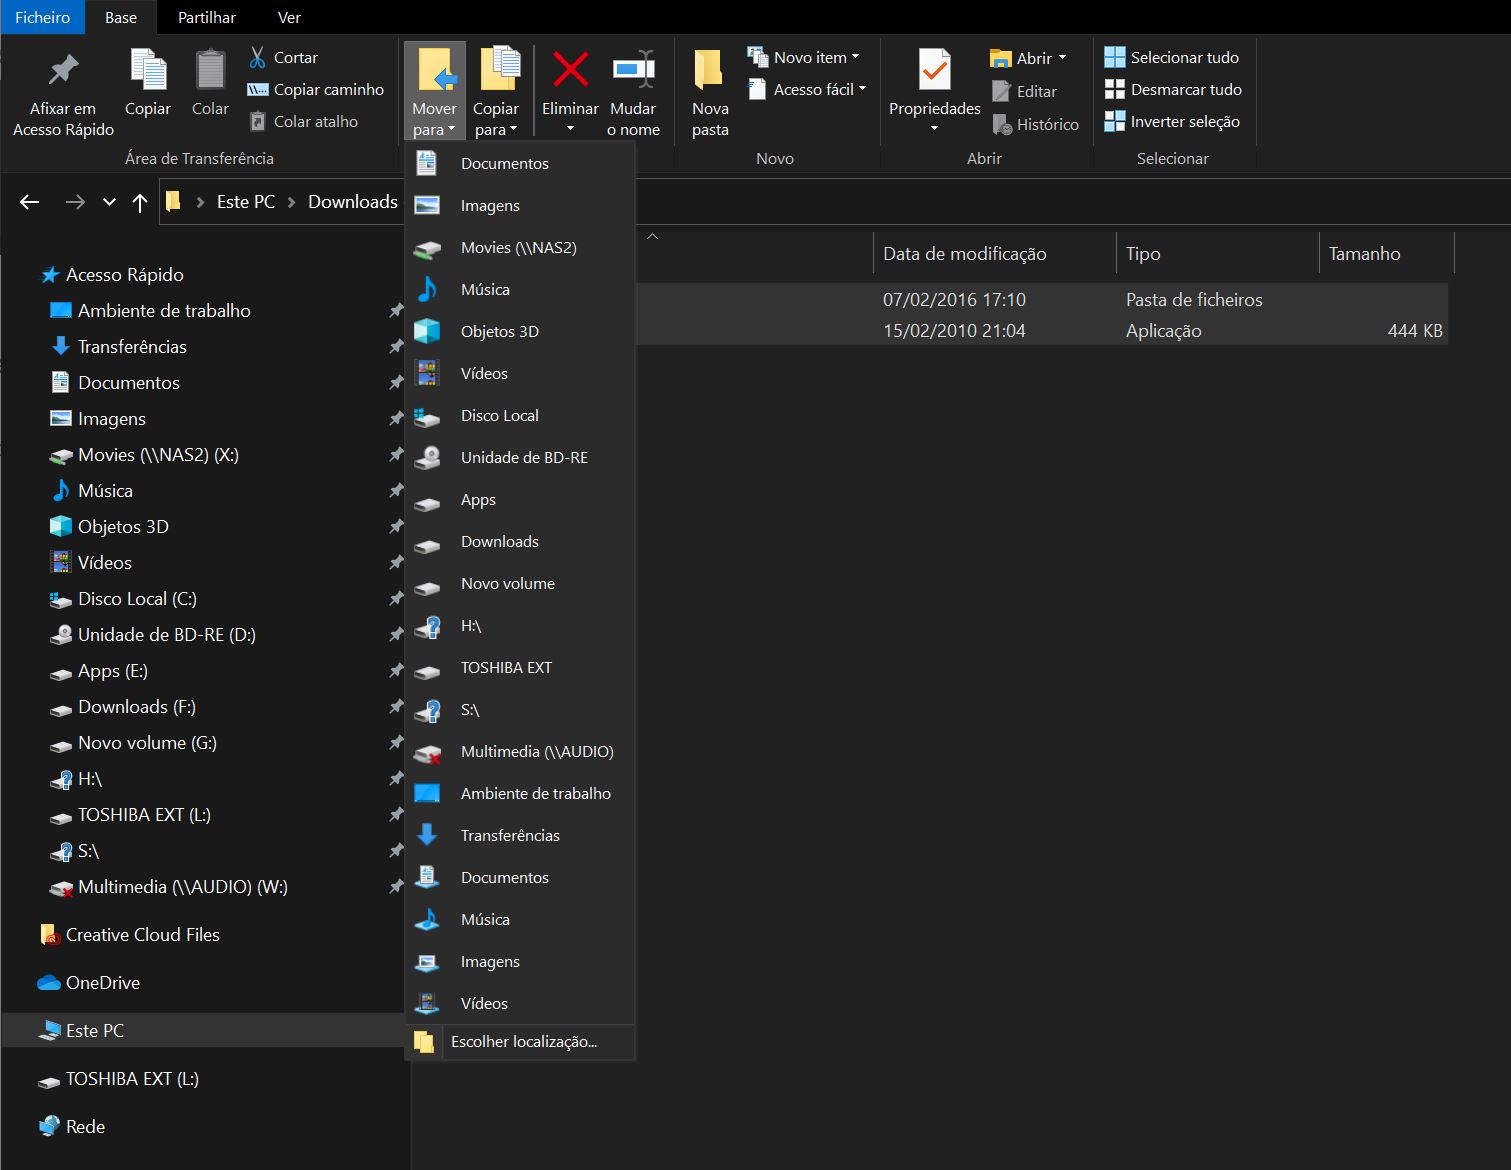Switch to the Ver tab
This screenshot has width=1511, height=1170.
click(289, 17)
